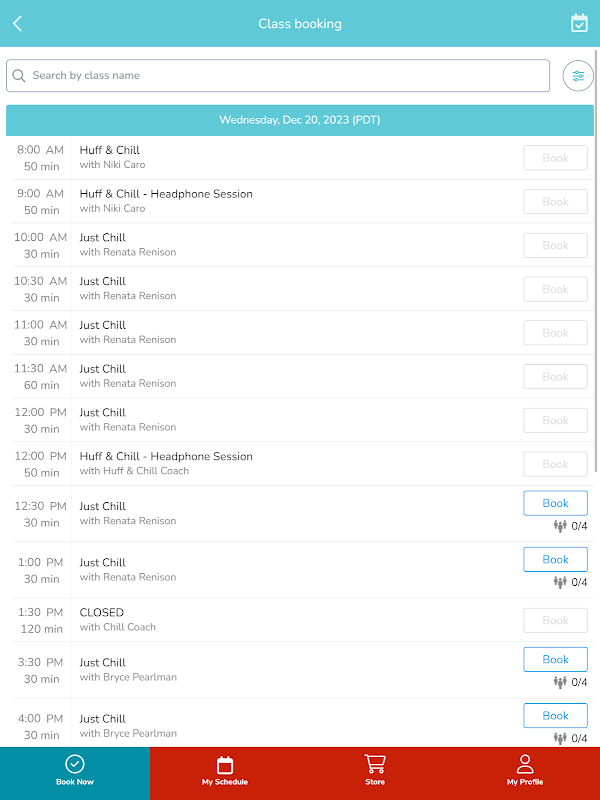Click the attendees icon for 3:30 PM class
Screen dimensions: 600x800
click(x=560, y=682)
